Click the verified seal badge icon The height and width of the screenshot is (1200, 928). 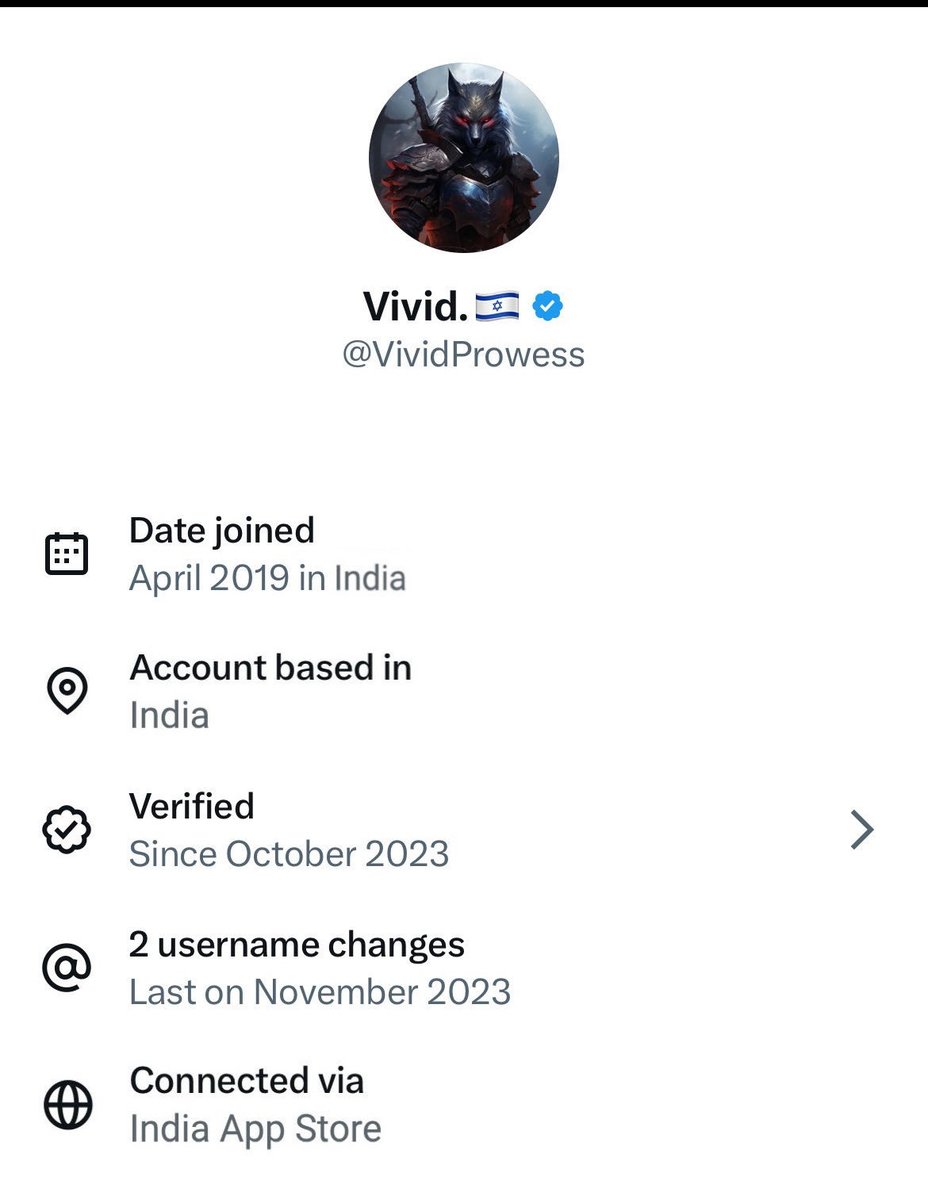pyautogui.click(x=67, y=829)
